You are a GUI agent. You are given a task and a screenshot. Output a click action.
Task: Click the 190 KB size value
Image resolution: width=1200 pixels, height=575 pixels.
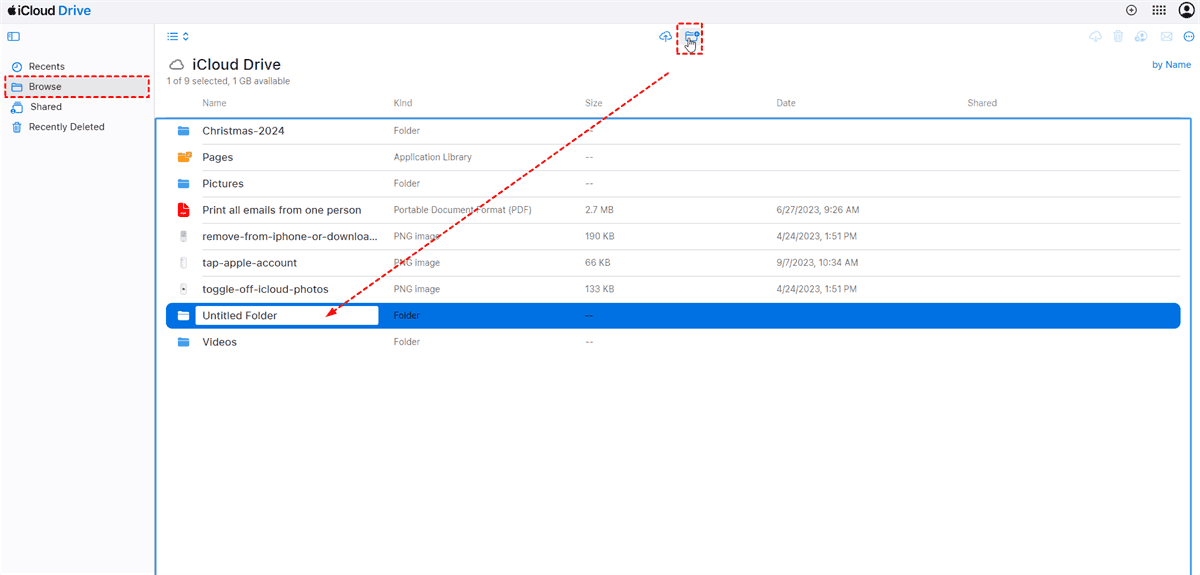(x=600, y=236)
